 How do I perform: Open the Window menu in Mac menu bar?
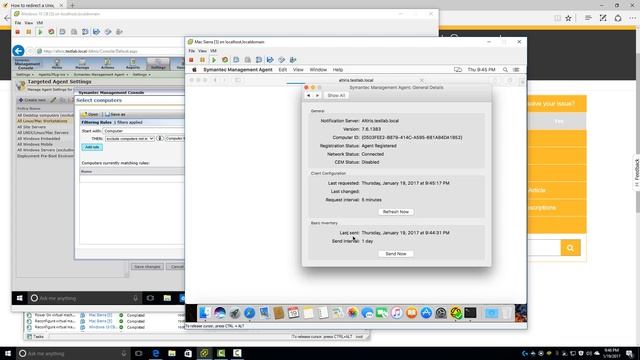click(318, 70)
